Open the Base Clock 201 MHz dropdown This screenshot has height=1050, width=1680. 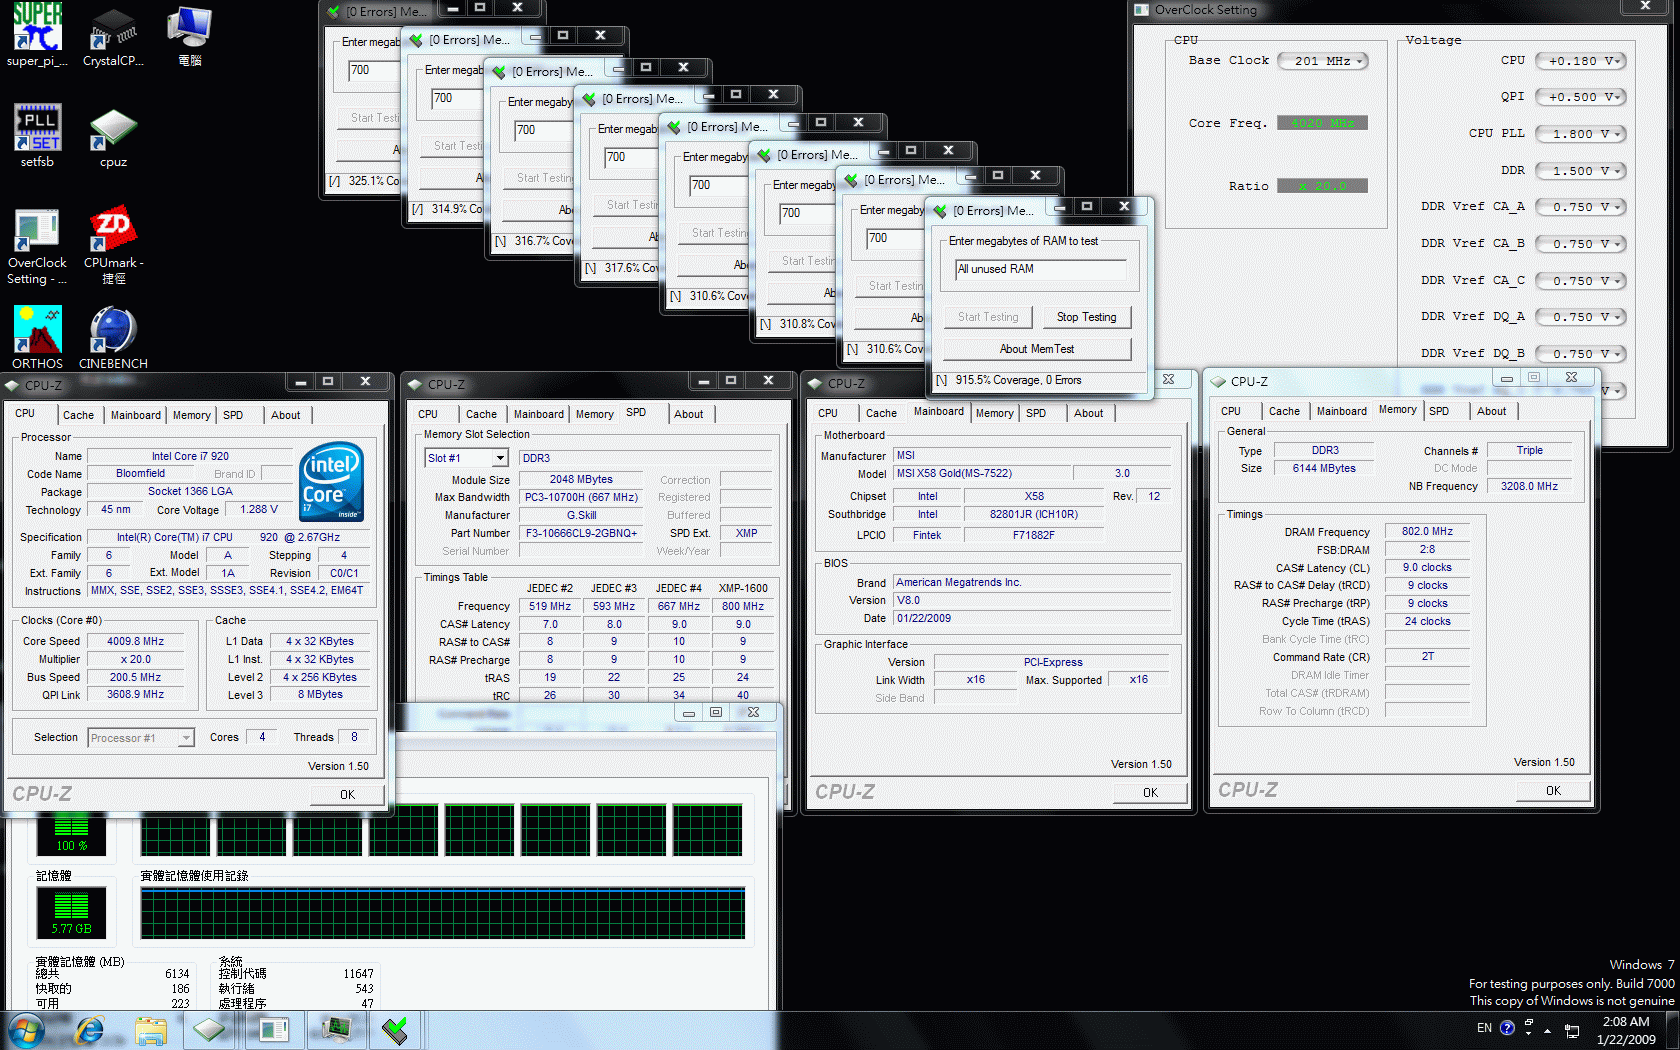point(1323,61)
